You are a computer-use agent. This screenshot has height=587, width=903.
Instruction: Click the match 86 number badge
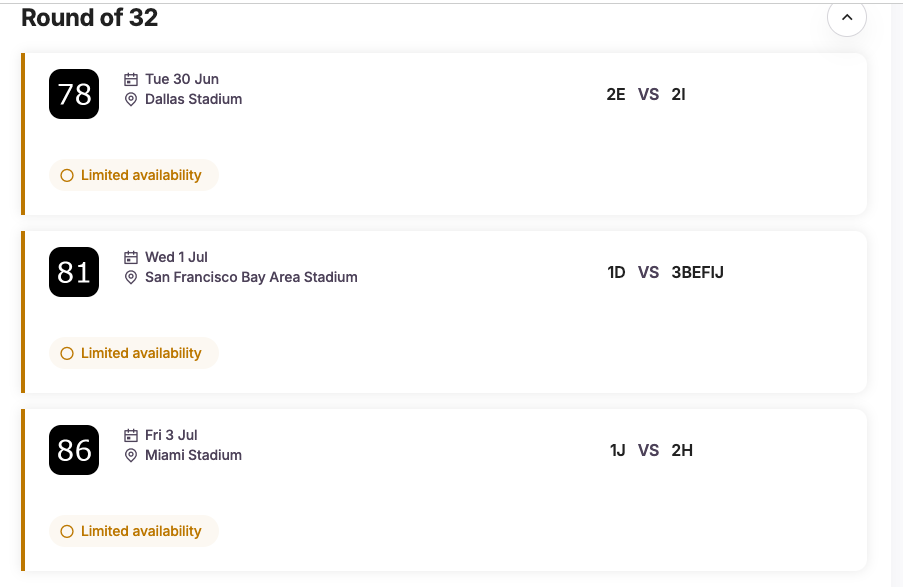[74, 450]
